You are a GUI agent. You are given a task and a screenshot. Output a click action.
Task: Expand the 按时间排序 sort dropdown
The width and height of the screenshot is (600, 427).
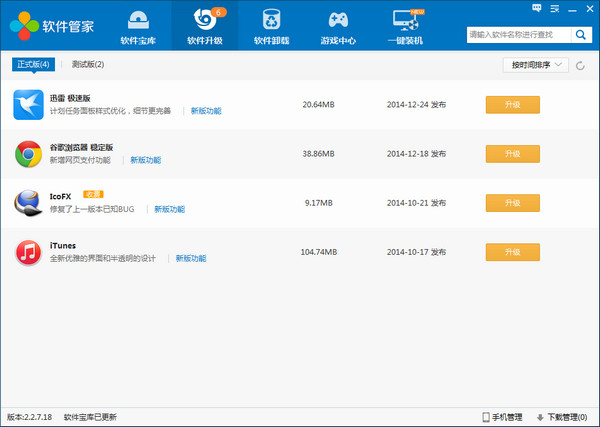point(535,65)
